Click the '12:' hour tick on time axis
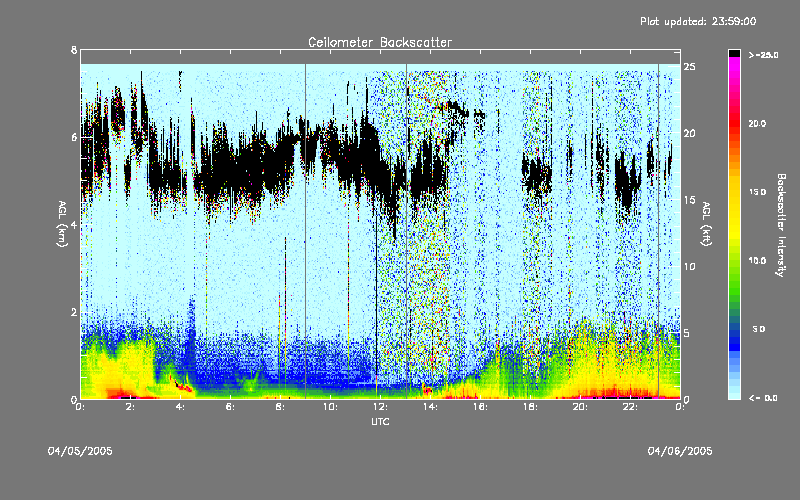Screen dimensions: 800x500 coord(381,407)
